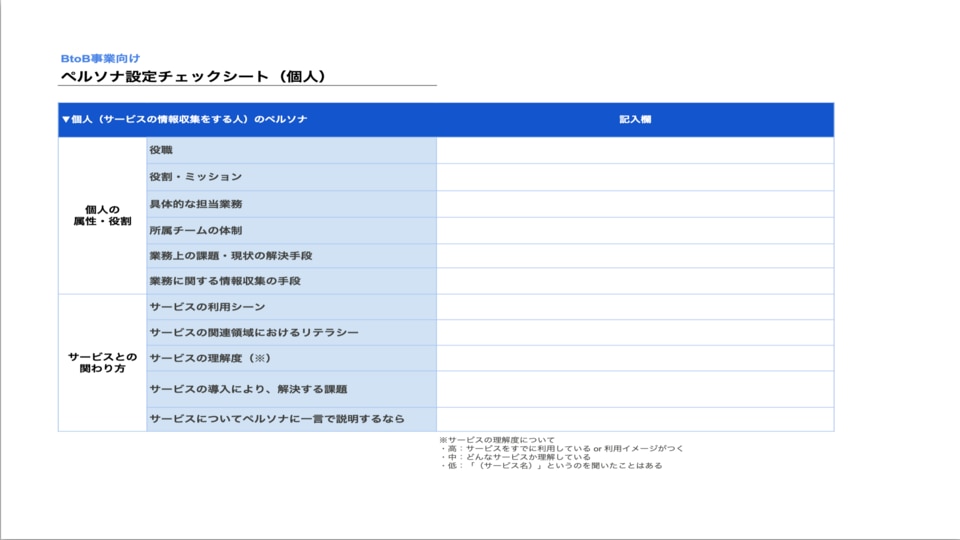Click the '業務に関する情報収集の手段' label
This screenshot has width=960, height=540.
pyautogui.click(x=225, y=281)
